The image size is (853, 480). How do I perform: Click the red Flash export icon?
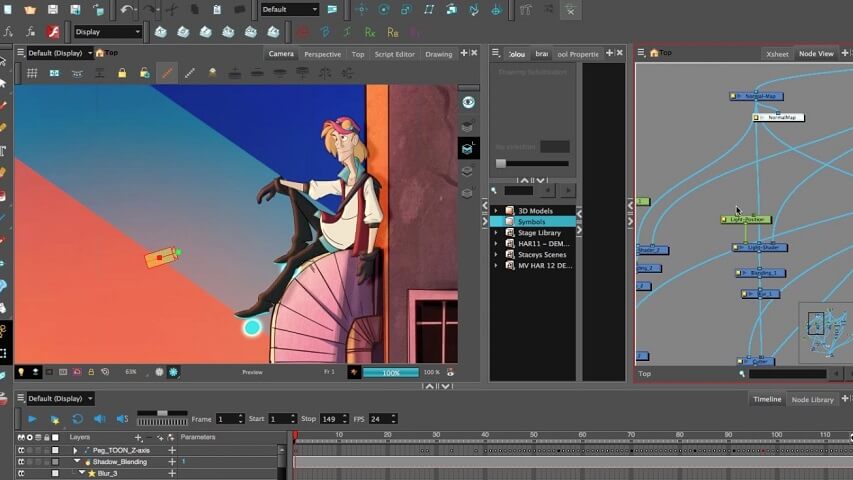point(53,32)
